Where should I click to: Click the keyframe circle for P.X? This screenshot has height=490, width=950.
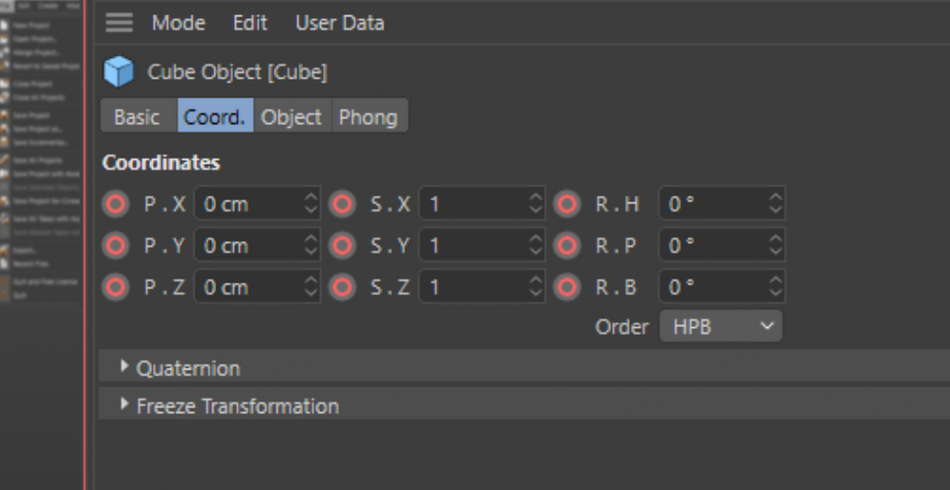[x=116, y=204]
